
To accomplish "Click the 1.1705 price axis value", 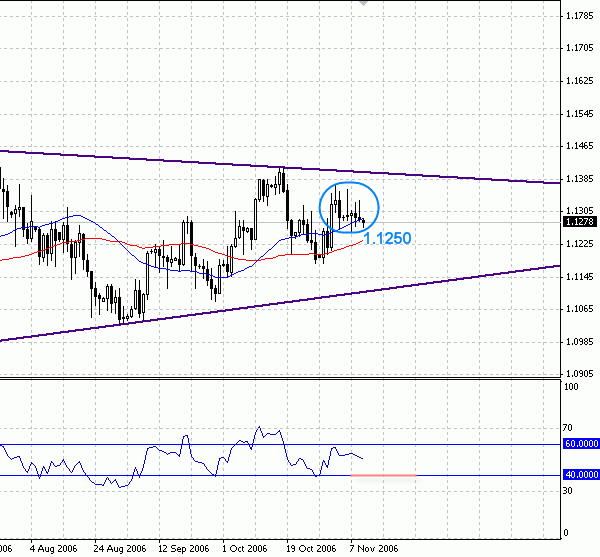I will click(x=579, y=48).
